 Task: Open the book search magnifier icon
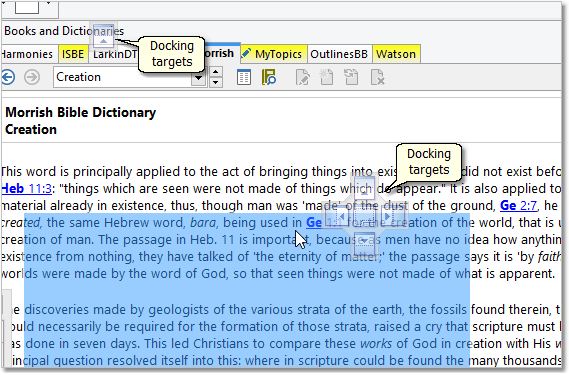269,77
